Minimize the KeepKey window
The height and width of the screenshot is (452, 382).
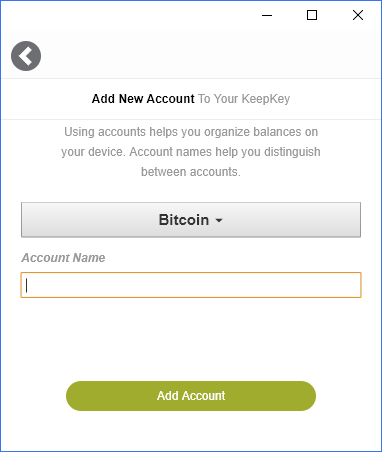pyautogui.click(x=267, y=15)
